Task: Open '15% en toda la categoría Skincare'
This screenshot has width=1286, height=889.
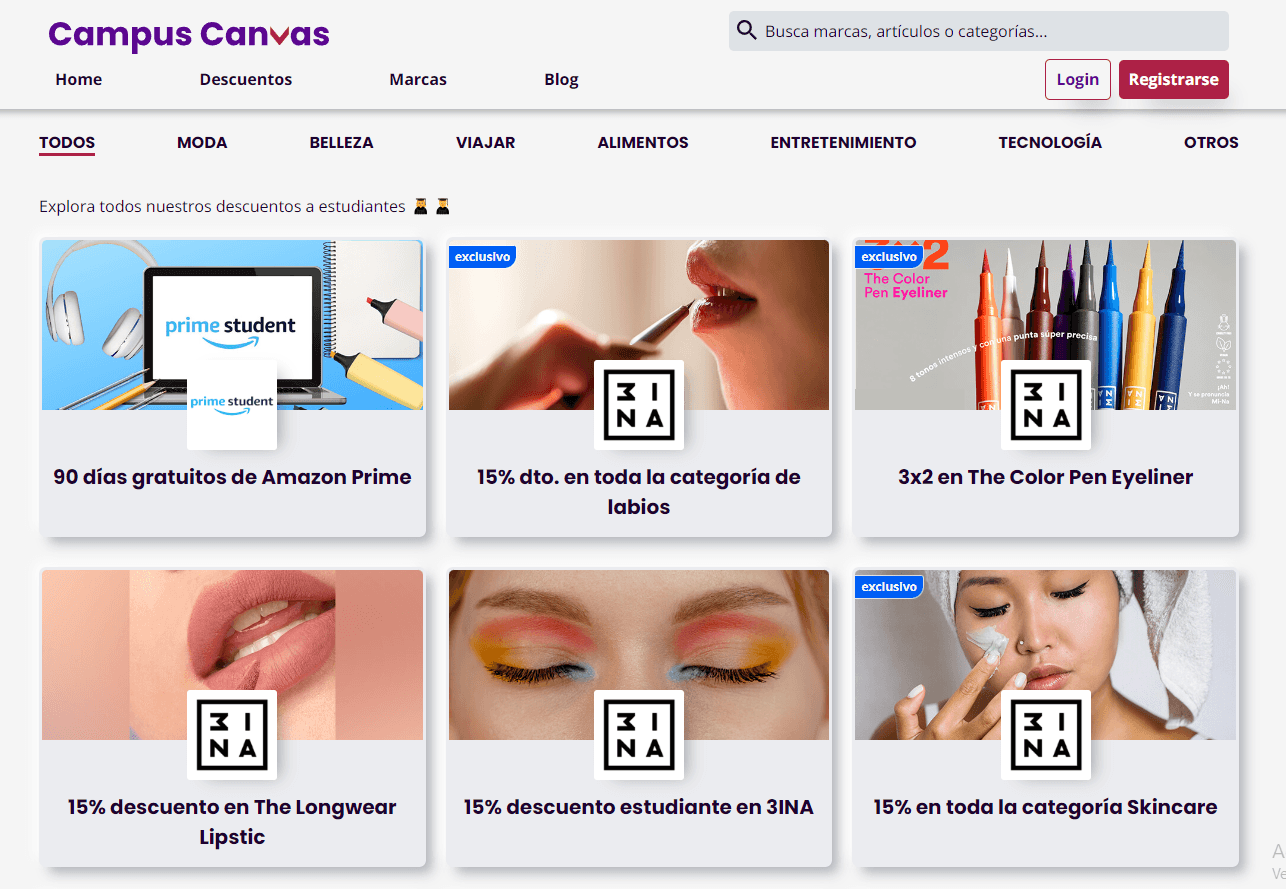Action: click(1046, 807)
